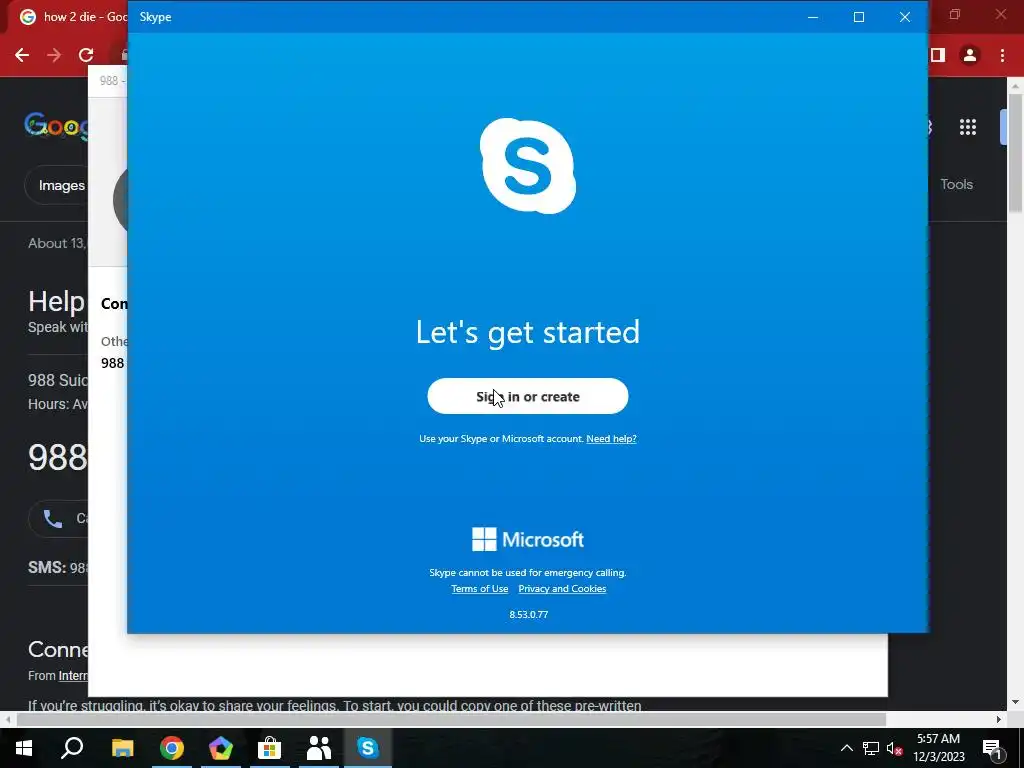Click the SMS label in Chrome
1024x768 pixels.
click(47, 567)
